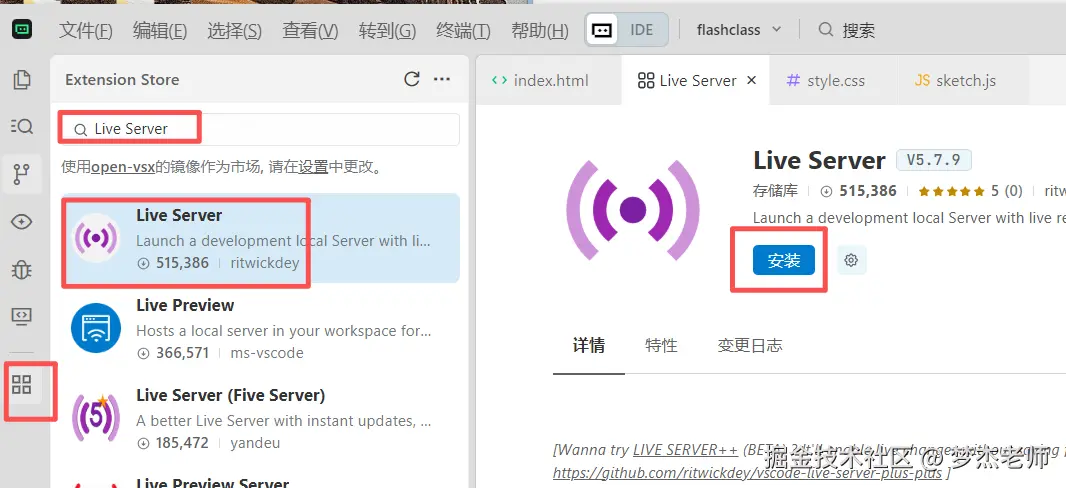The width and height of the screenshot is (1066, 488).
Task: Click the large Live Server logo
Action: [x=632, y=209]
